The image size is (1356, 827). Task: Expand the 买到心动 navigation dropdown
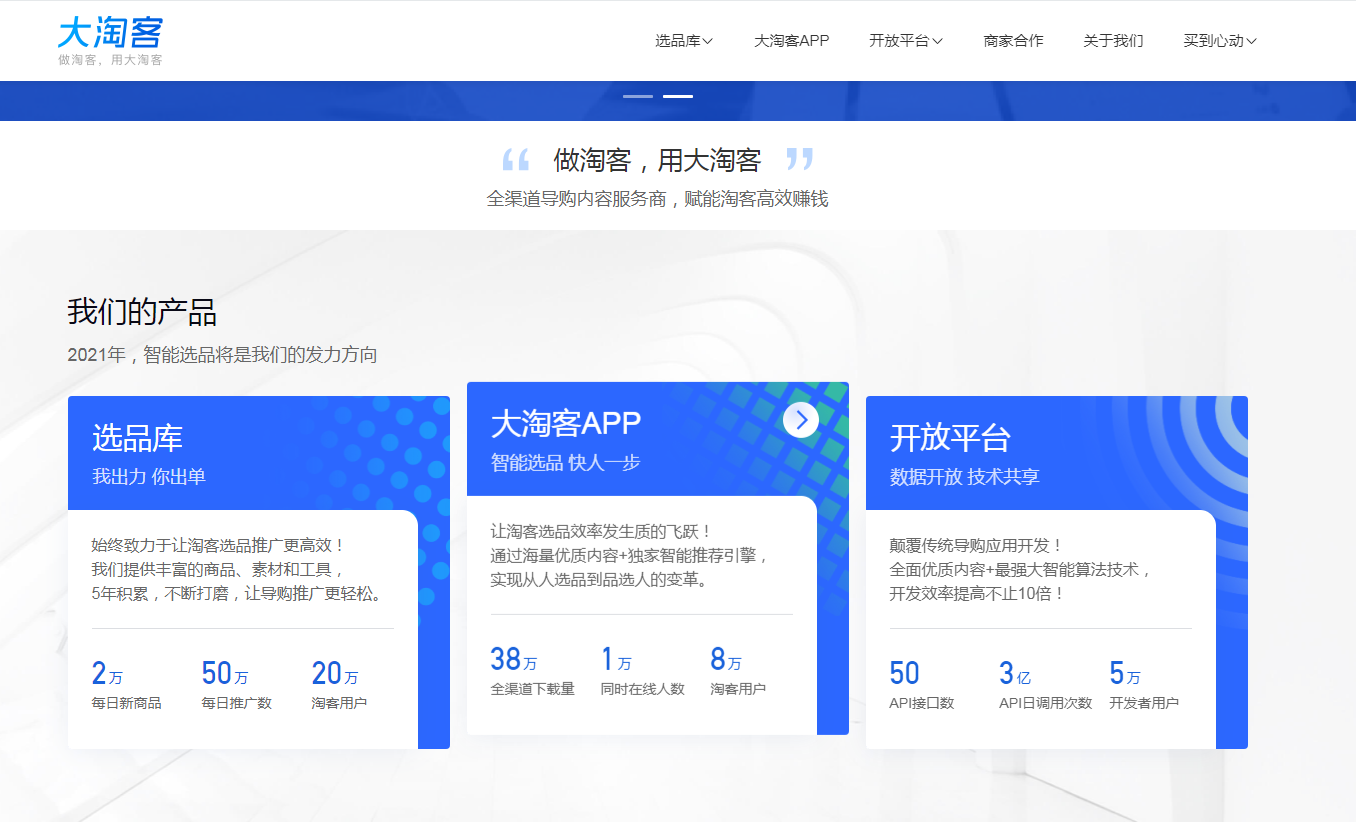[1220, 41]
